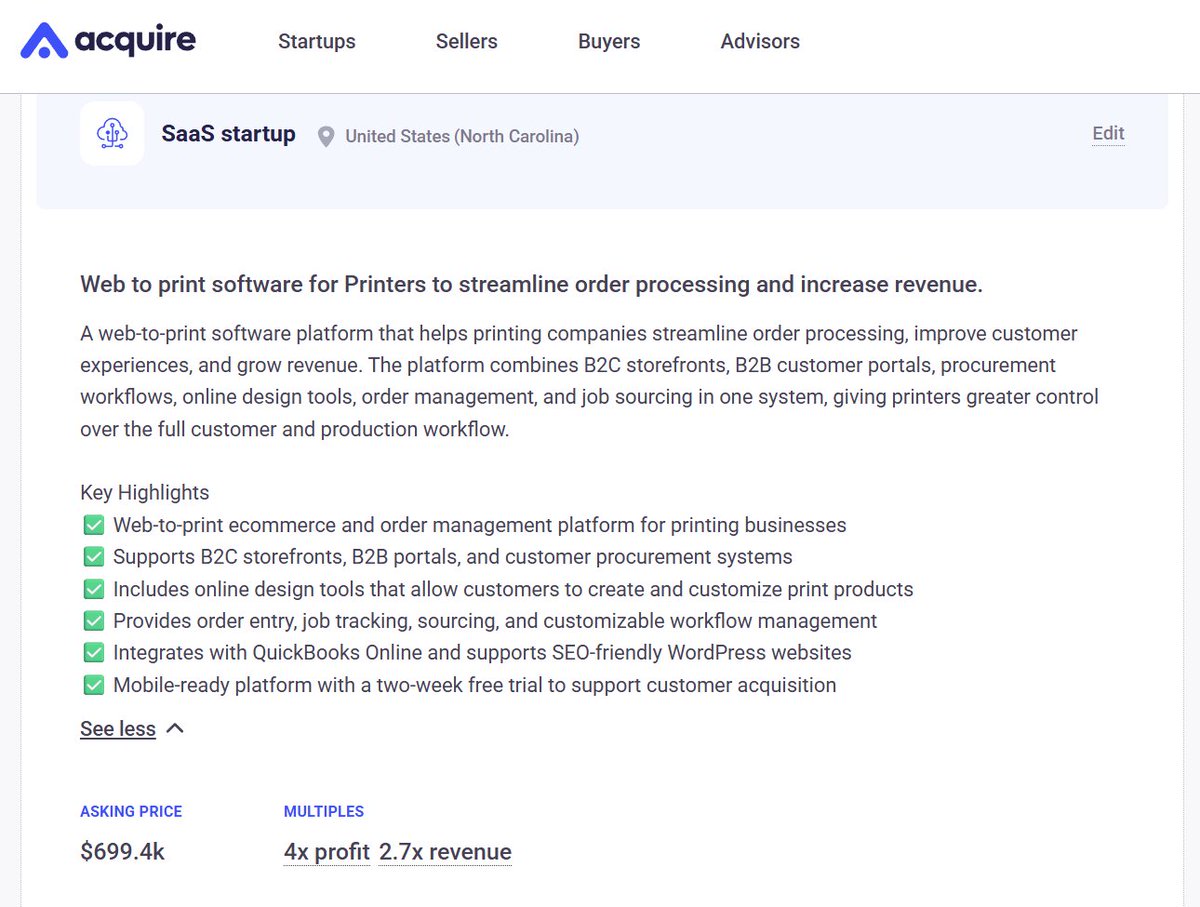Click the 4x profit multiple link
The width and height of the screenshot is (1200, 907).
click(327, 852)
